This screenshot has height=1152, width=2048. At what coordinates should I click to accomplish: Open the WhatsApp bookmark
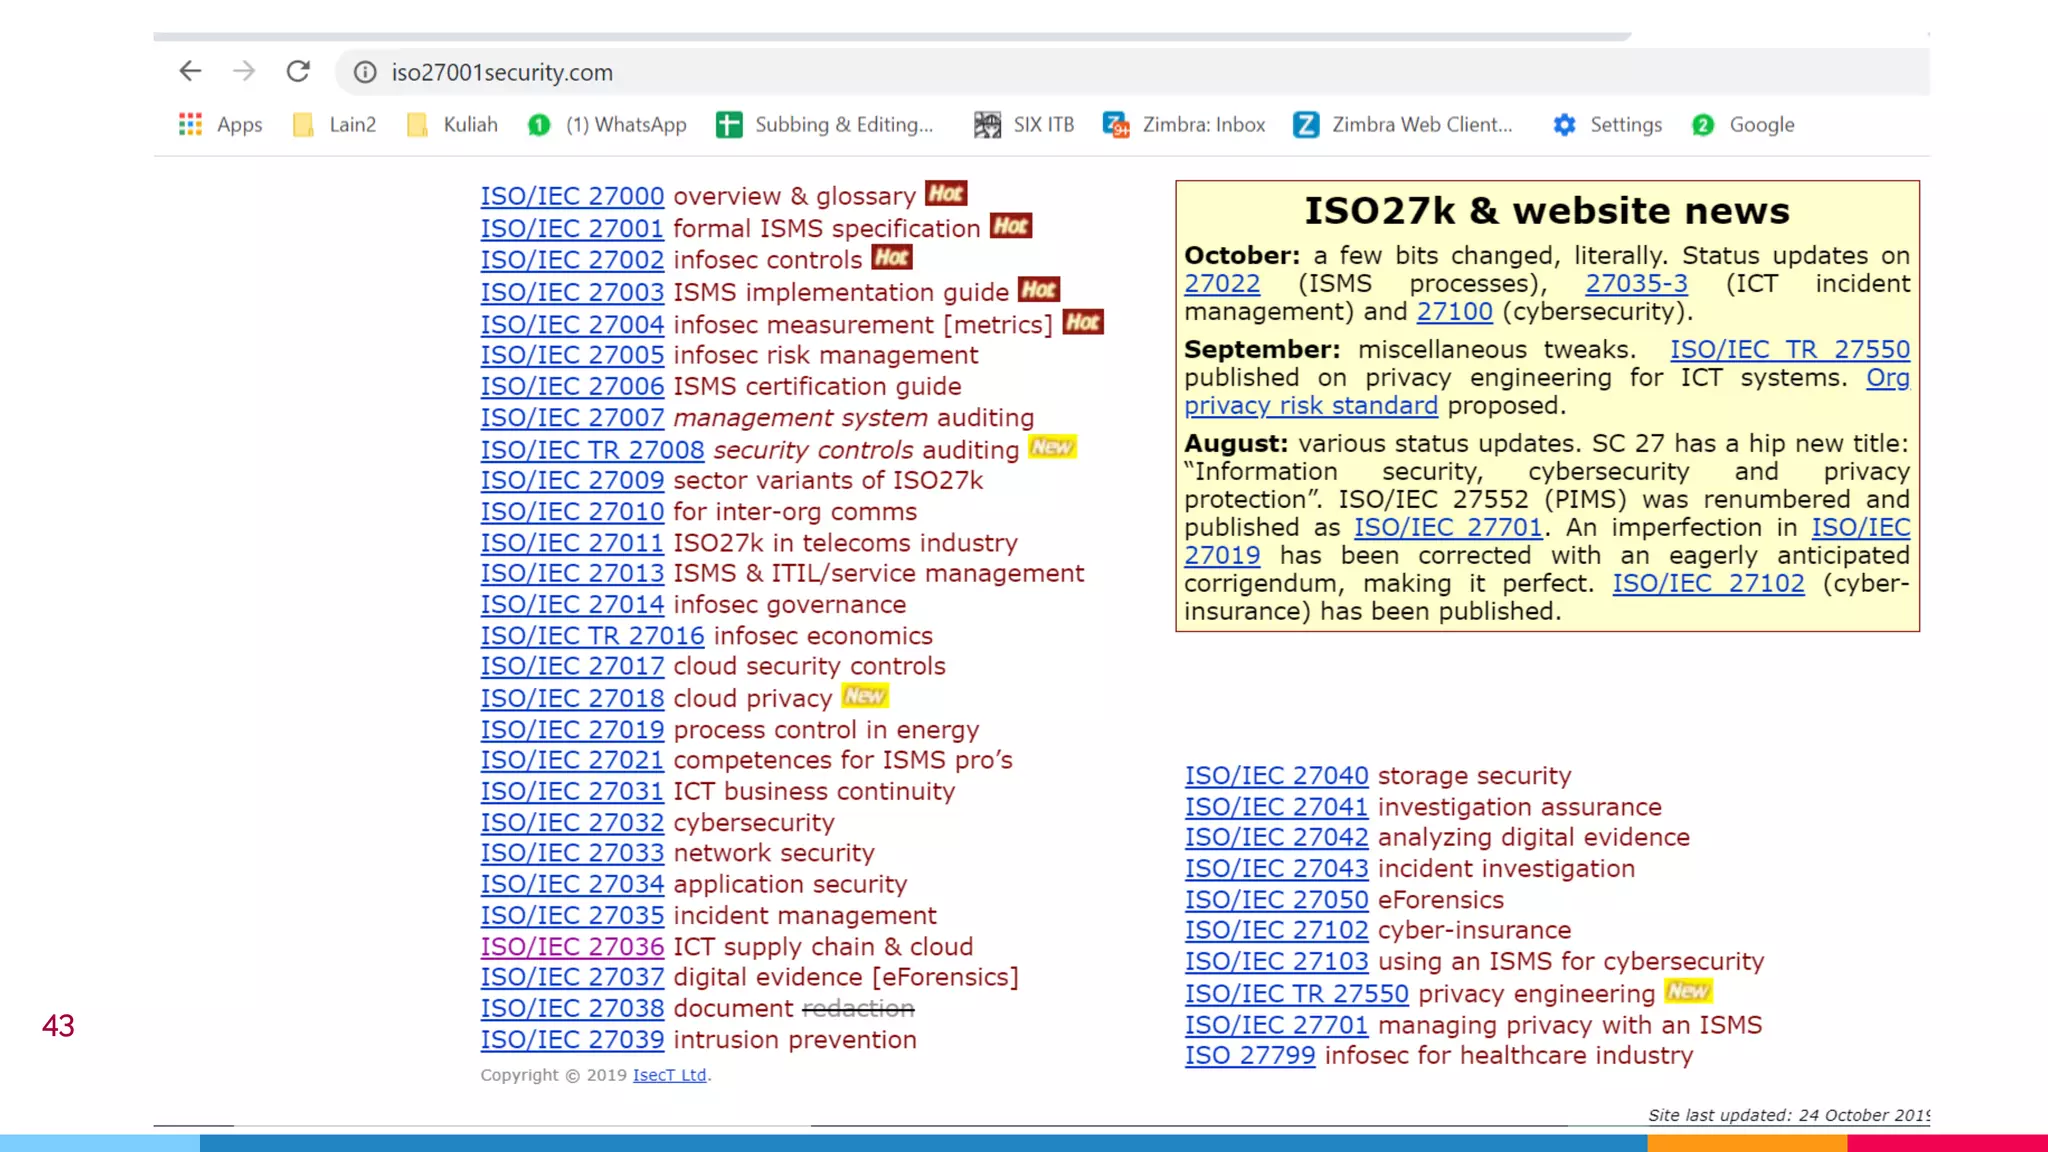(x=607, y=124)
